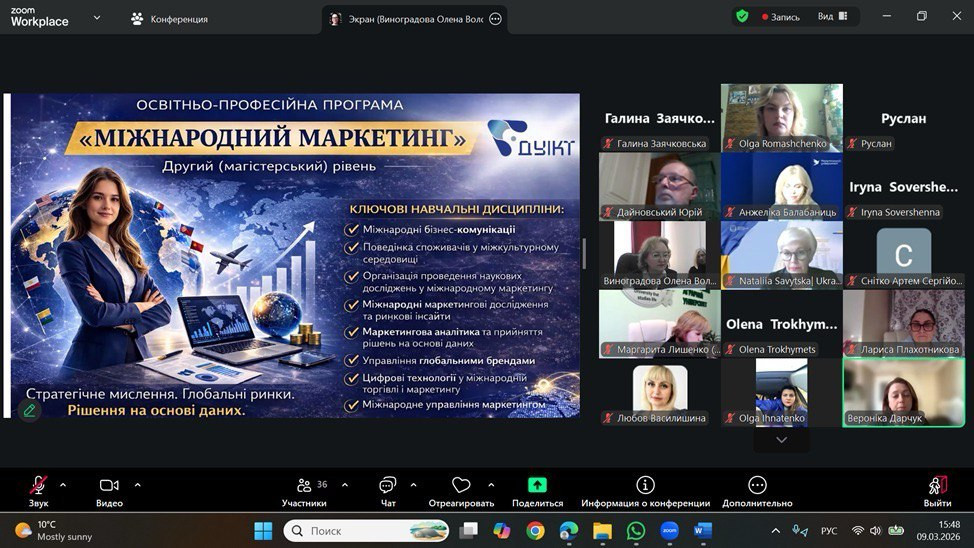Click the Выйти leave meeting button
This screenshot has height=548, width=974.
(937, 486)
